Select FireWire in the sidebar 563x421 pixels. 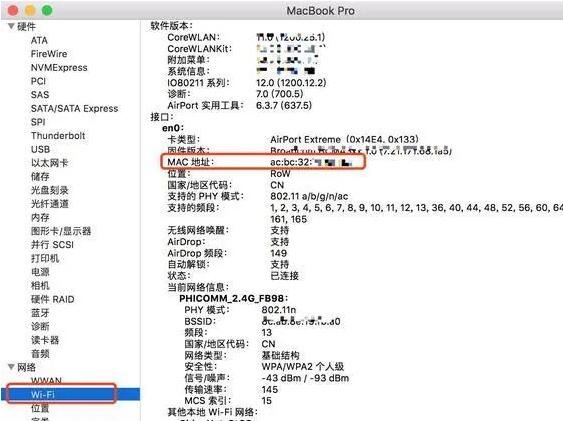point(49,54)
